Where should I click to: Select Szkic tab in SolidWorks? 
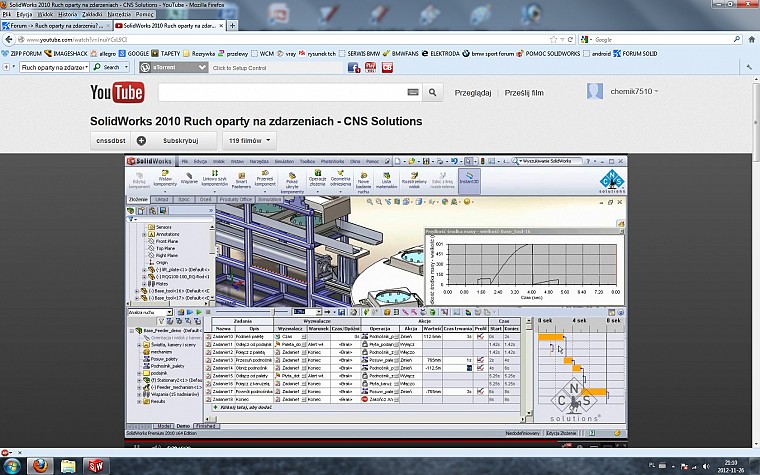click(x=184, y=200)
